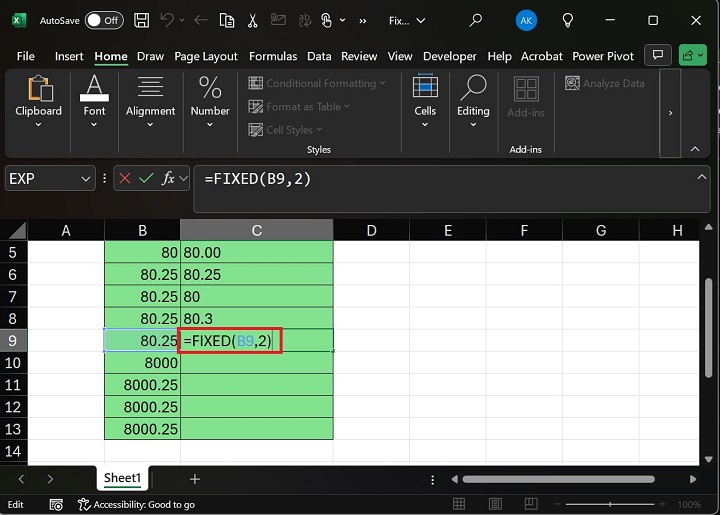Click the lightbulb tips icon
720x515 pixels.
pyautogui.click(x=569, y=20)
